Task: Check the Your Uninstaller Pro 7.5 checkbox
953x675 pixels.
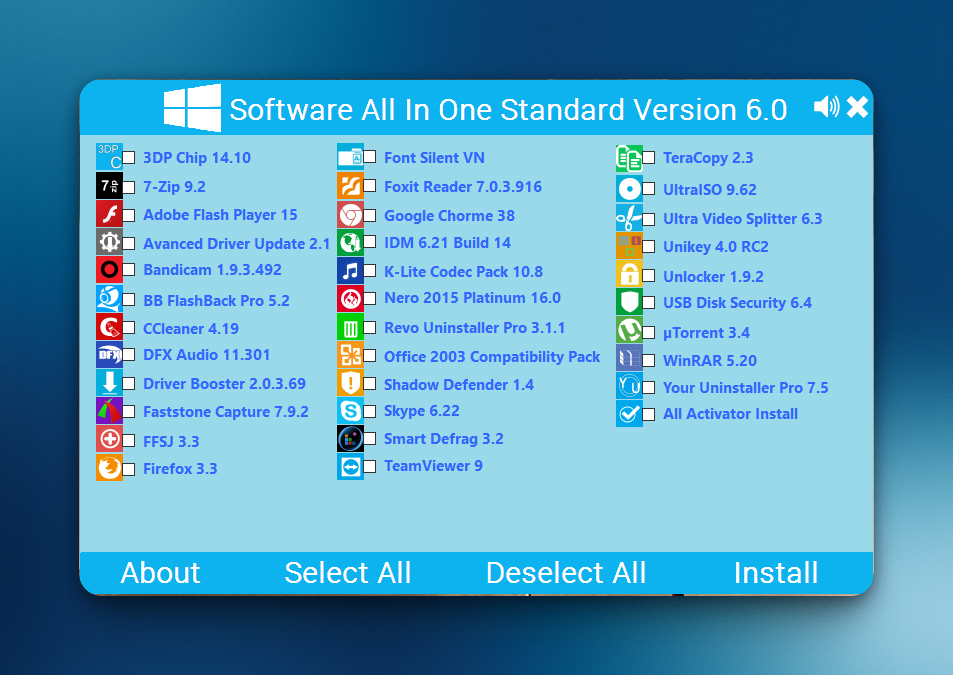Action: coord(649,387)
